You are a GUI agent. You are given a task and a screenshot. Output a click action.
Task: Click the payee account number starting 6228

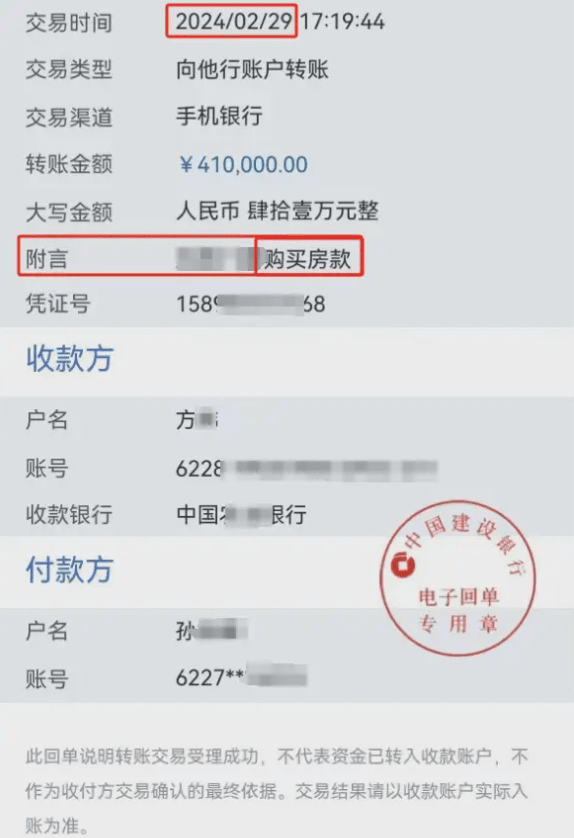[x=307, y=469]
